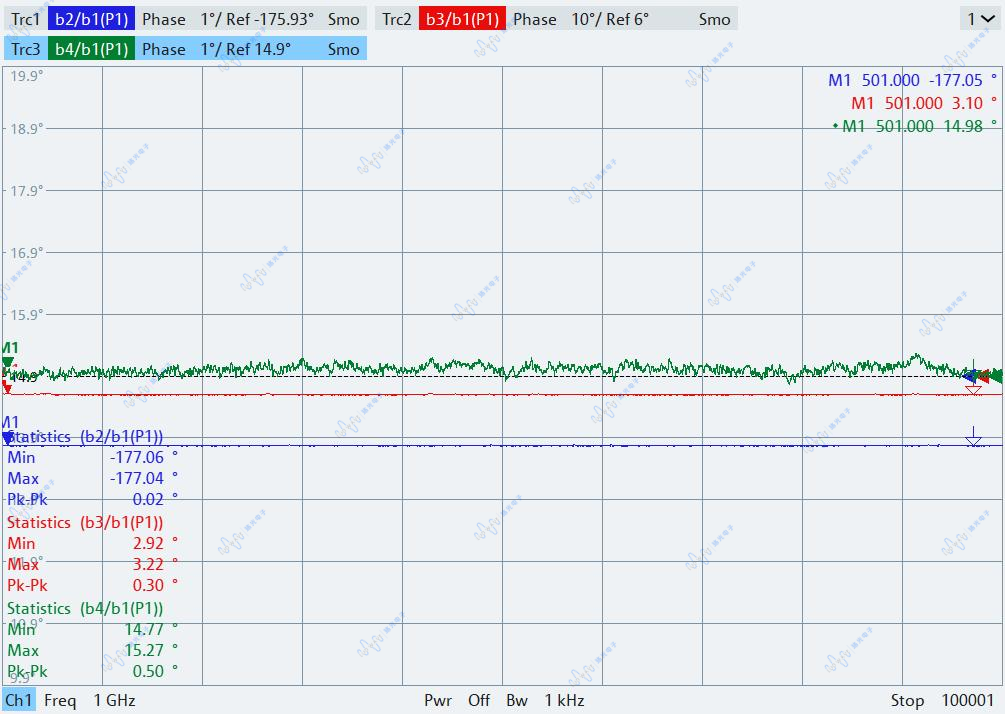Screen dimensions: 1005x714
Task: Select the red outlined marker on Trc2 trace
Action: pos(973,389)
